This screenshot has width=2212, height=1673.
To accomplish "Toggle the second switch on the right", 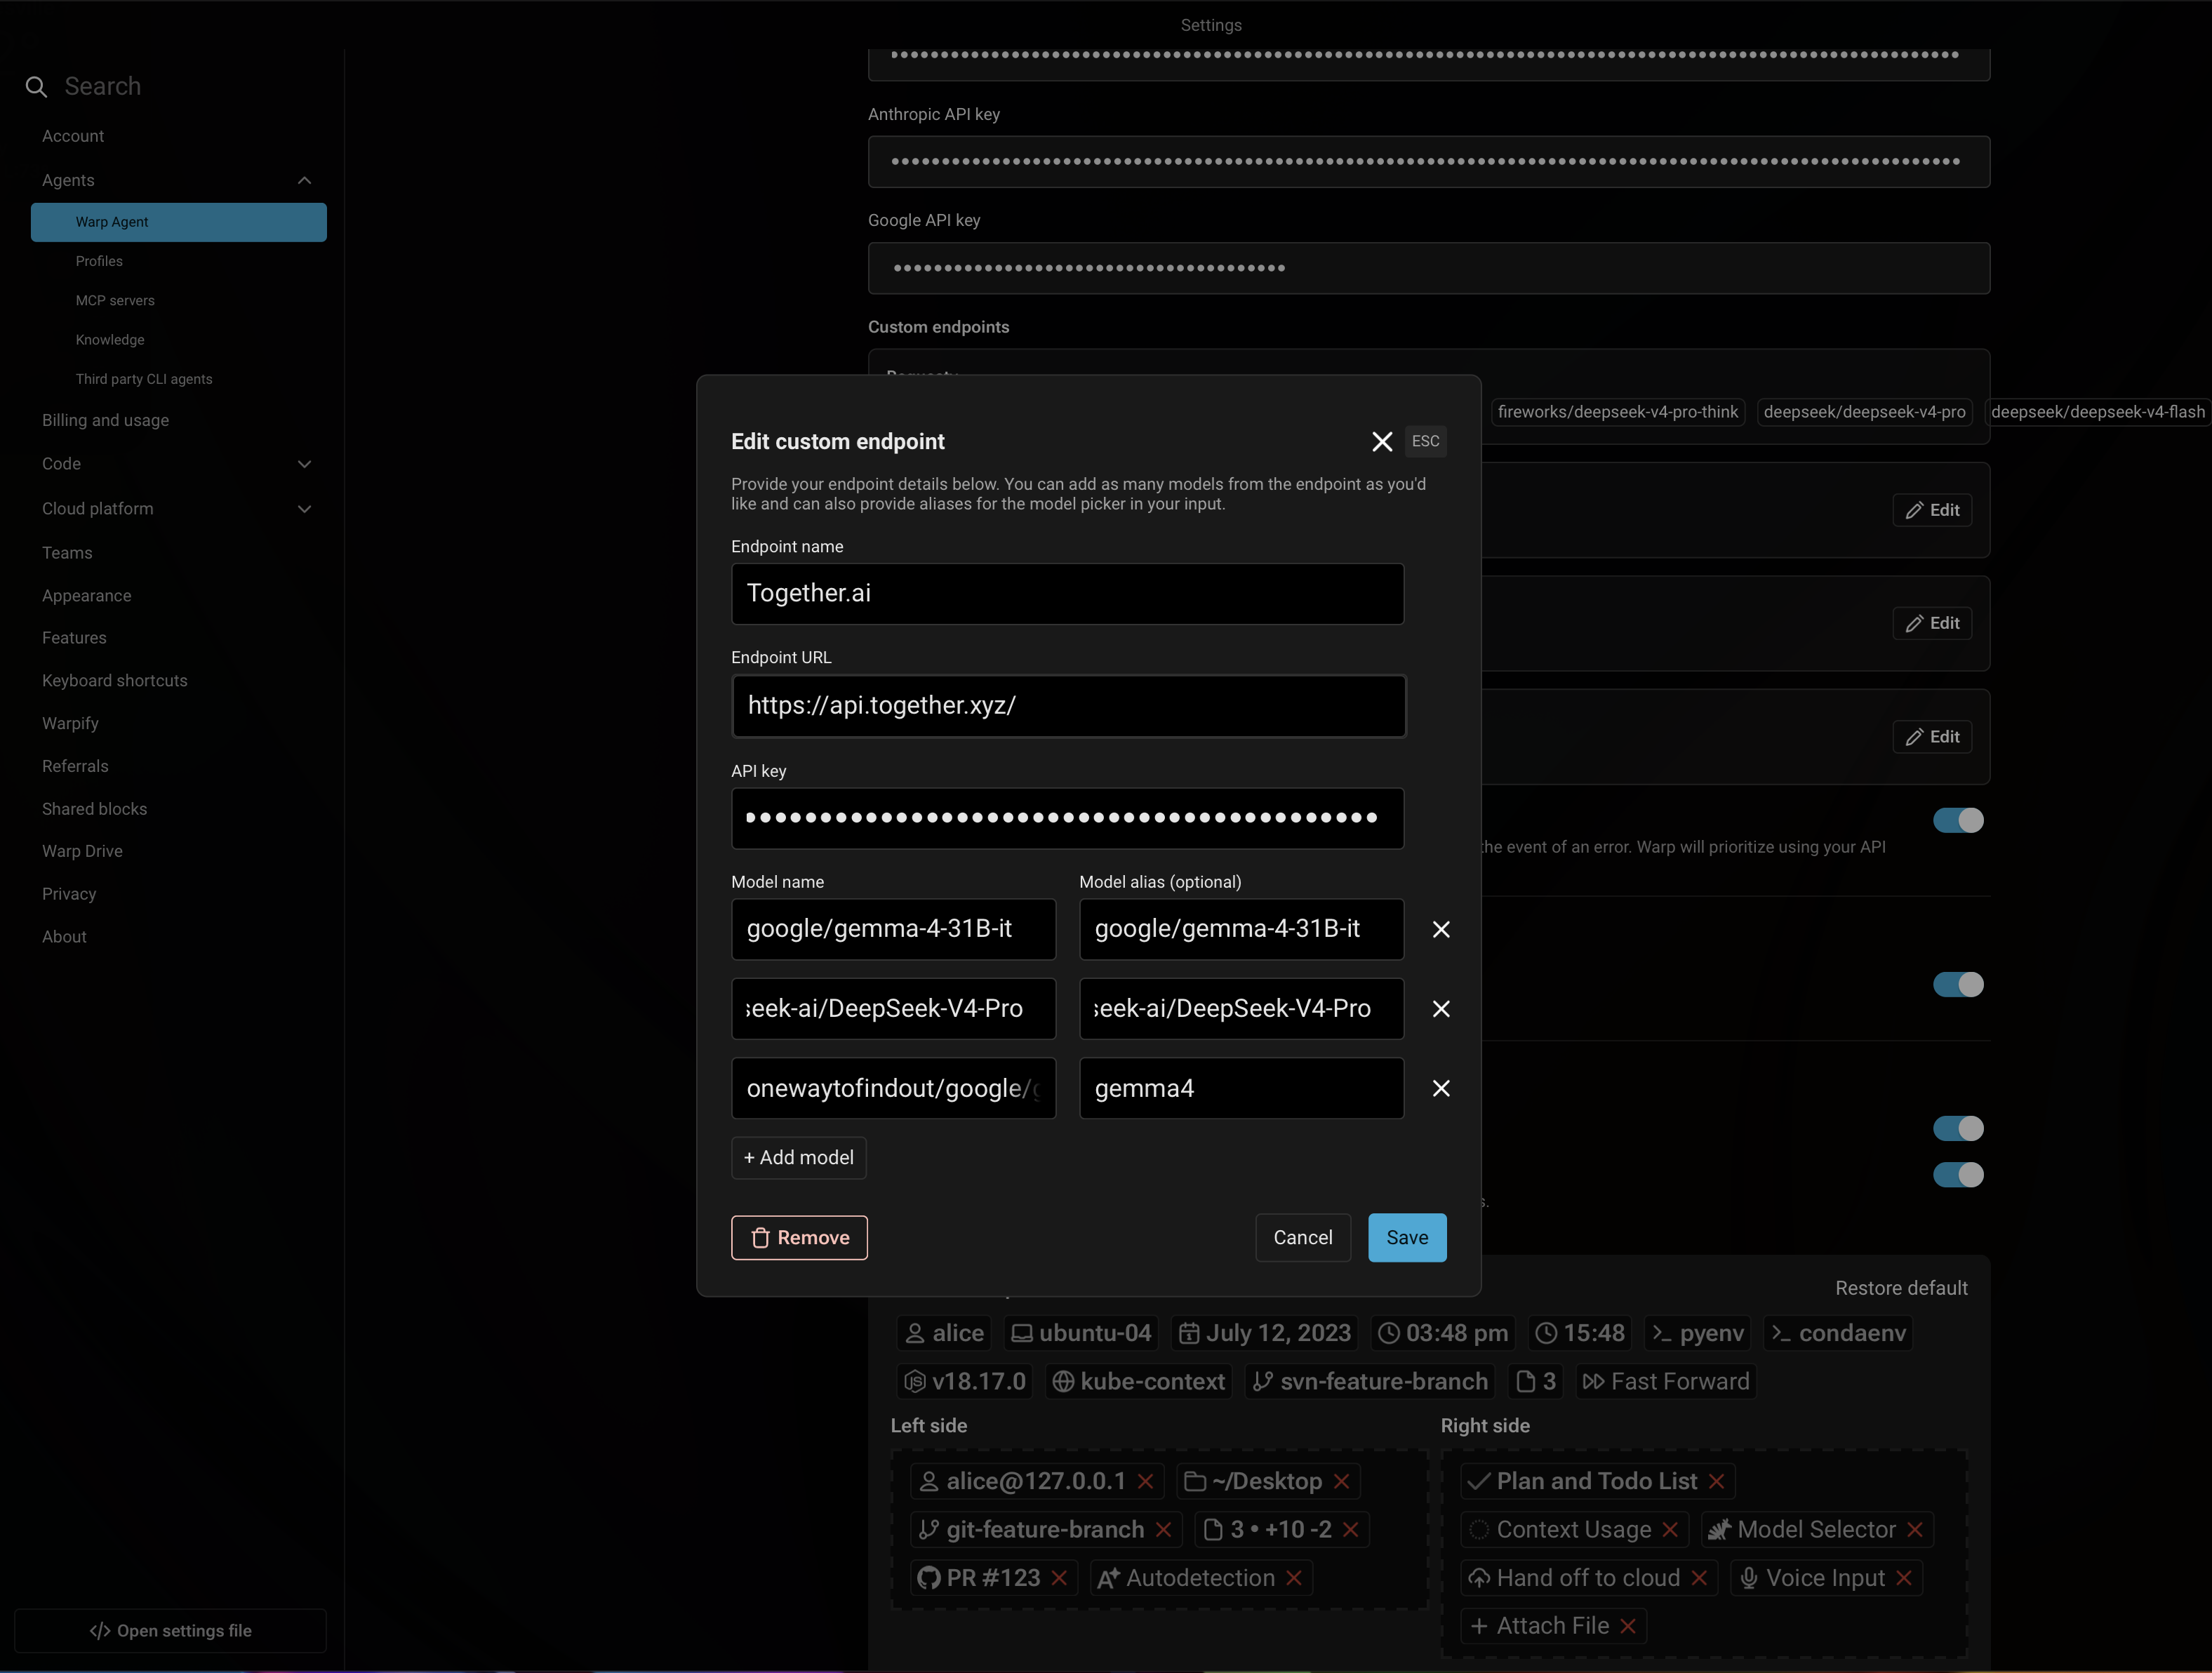I will click(1958, 985).
